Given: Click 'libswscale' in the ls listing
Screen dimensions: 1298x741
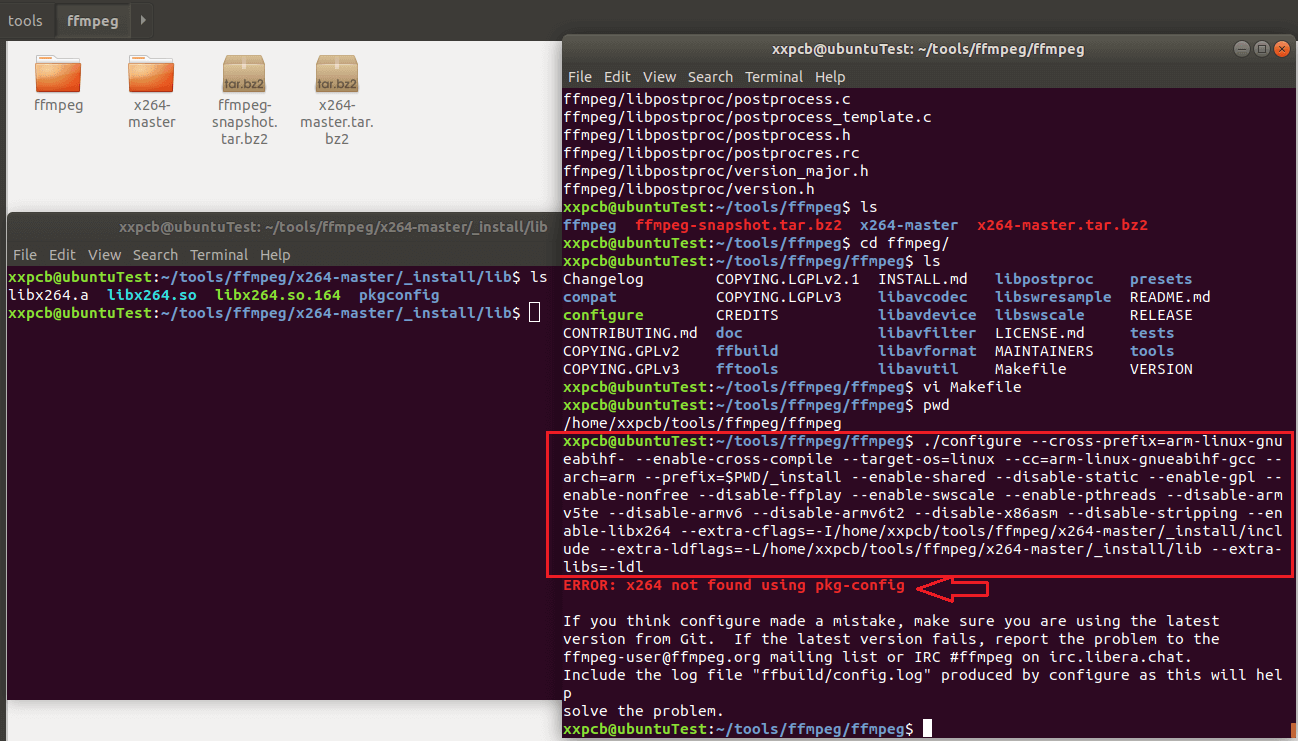Looking at the screenshot, I should (x=1040, y=315).
